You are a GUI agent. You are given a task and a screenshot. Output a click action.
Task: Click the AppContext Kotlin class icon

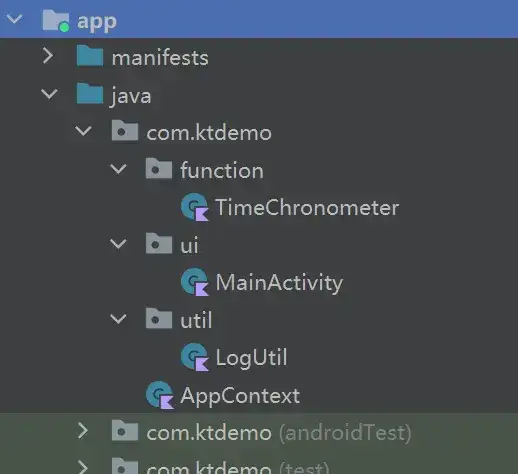[160, 395]
